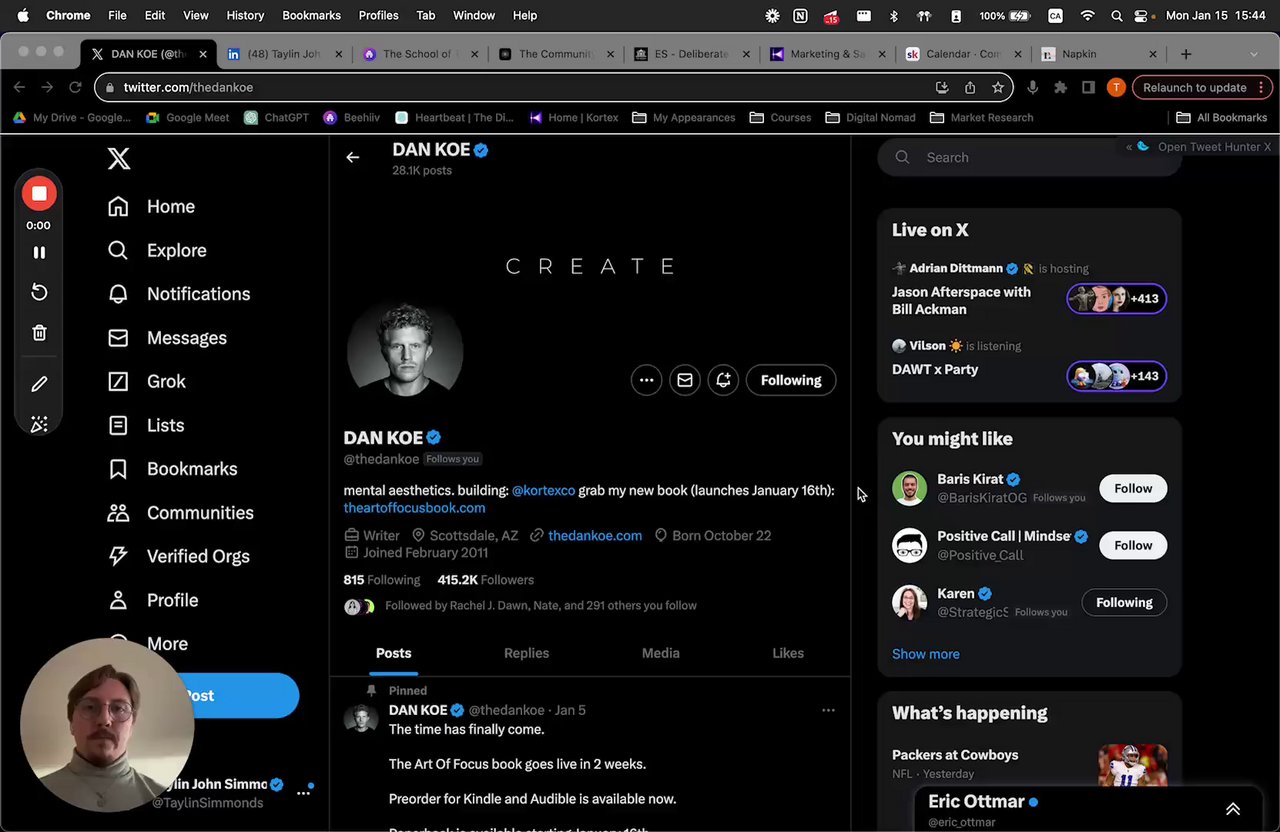View the 415.2K Followers list
Image resolution: width=1280 pixels, height=832 pixels.
point(485,580)
